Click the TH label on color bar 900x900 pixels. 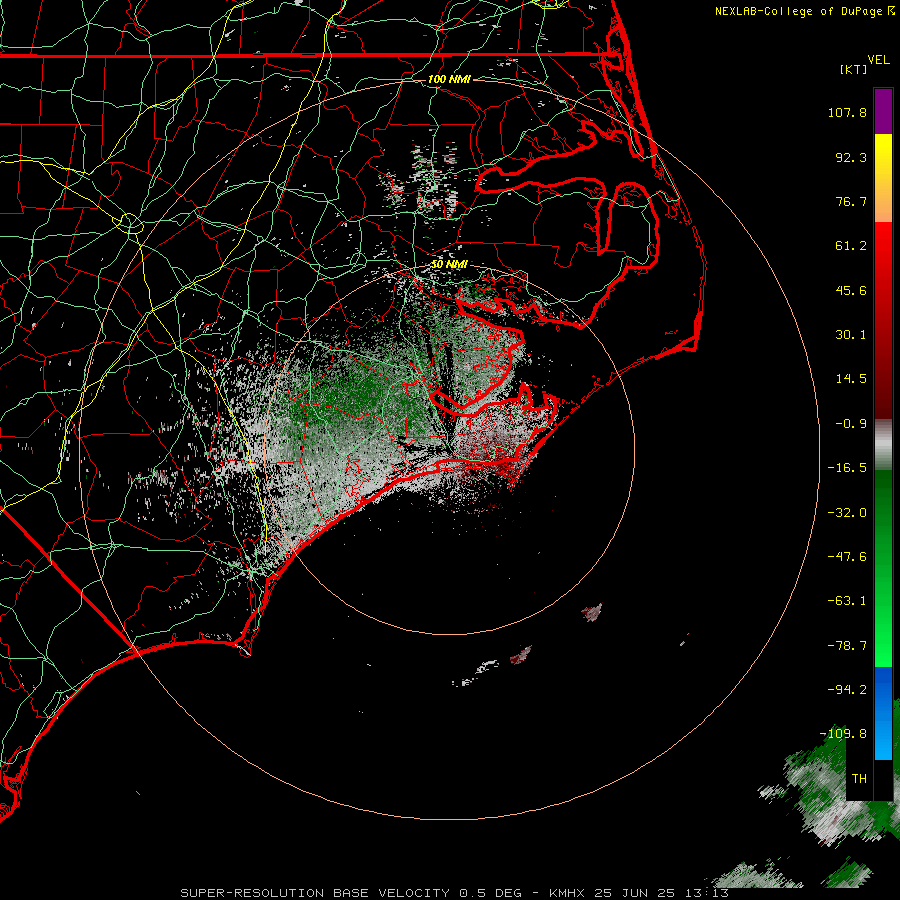click(x=859, y=779)
